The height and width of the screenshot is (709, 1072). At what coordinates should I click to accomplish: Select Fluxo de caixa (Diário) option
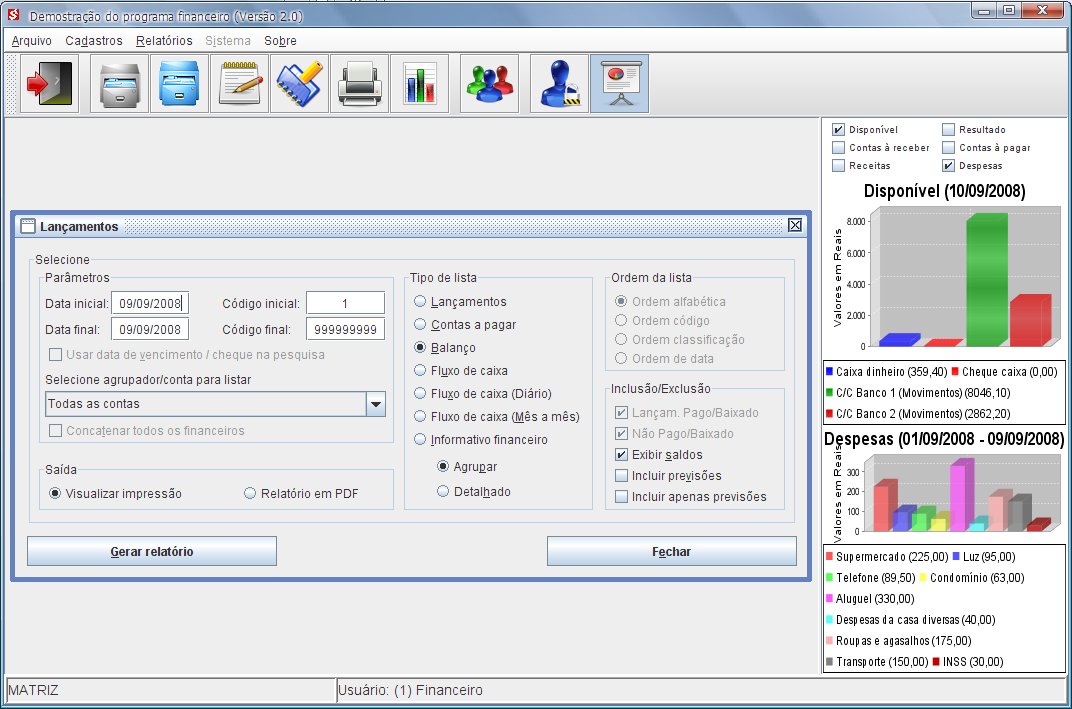420,393
